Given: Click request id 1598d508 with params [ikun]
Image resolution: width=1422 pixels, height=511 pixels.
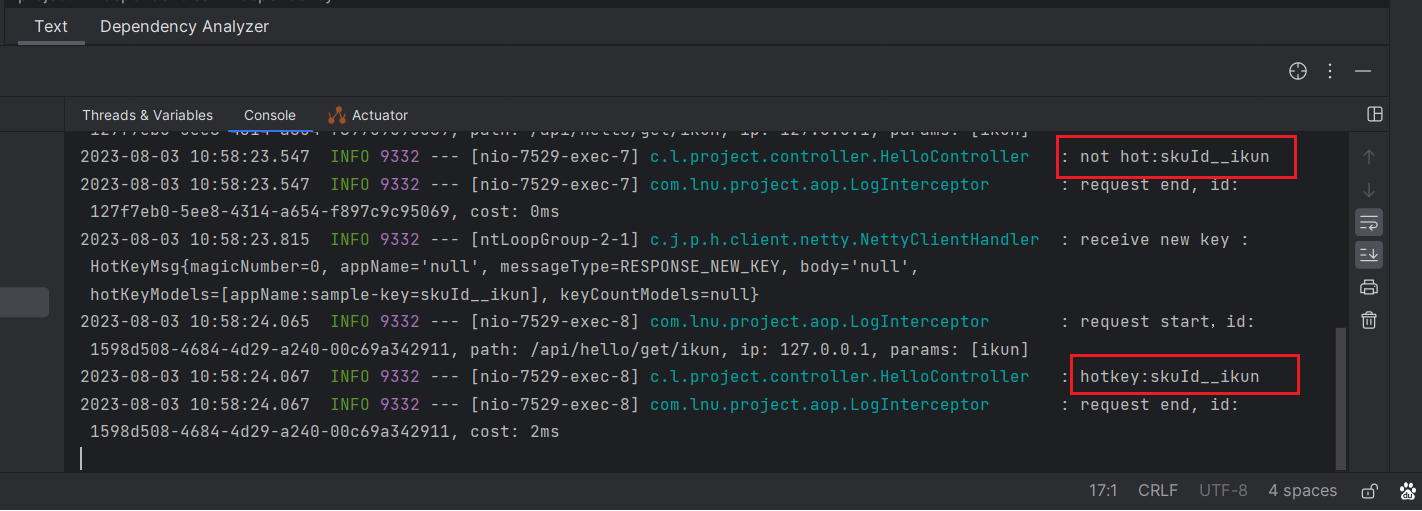Looking at the screenshot, I should click(560, 350).
